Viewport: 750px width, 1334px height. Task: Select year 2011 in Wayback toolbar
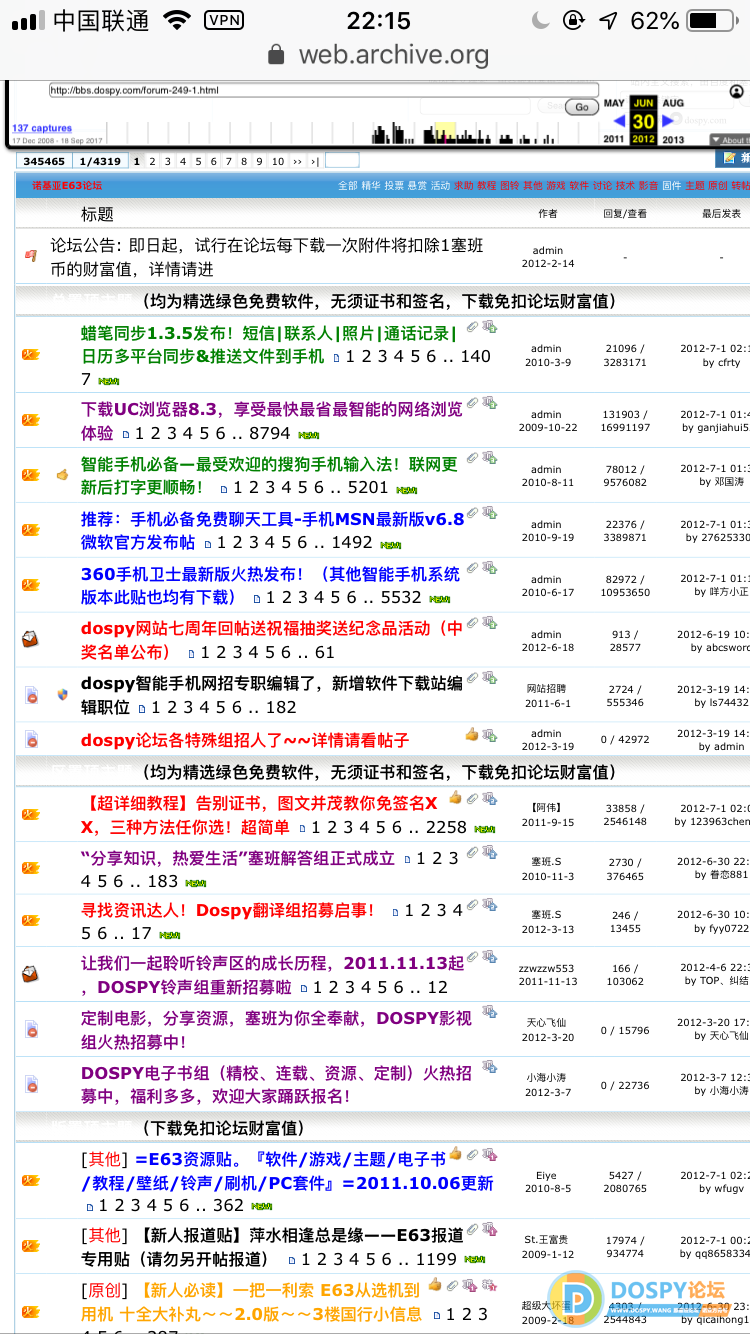614,140
